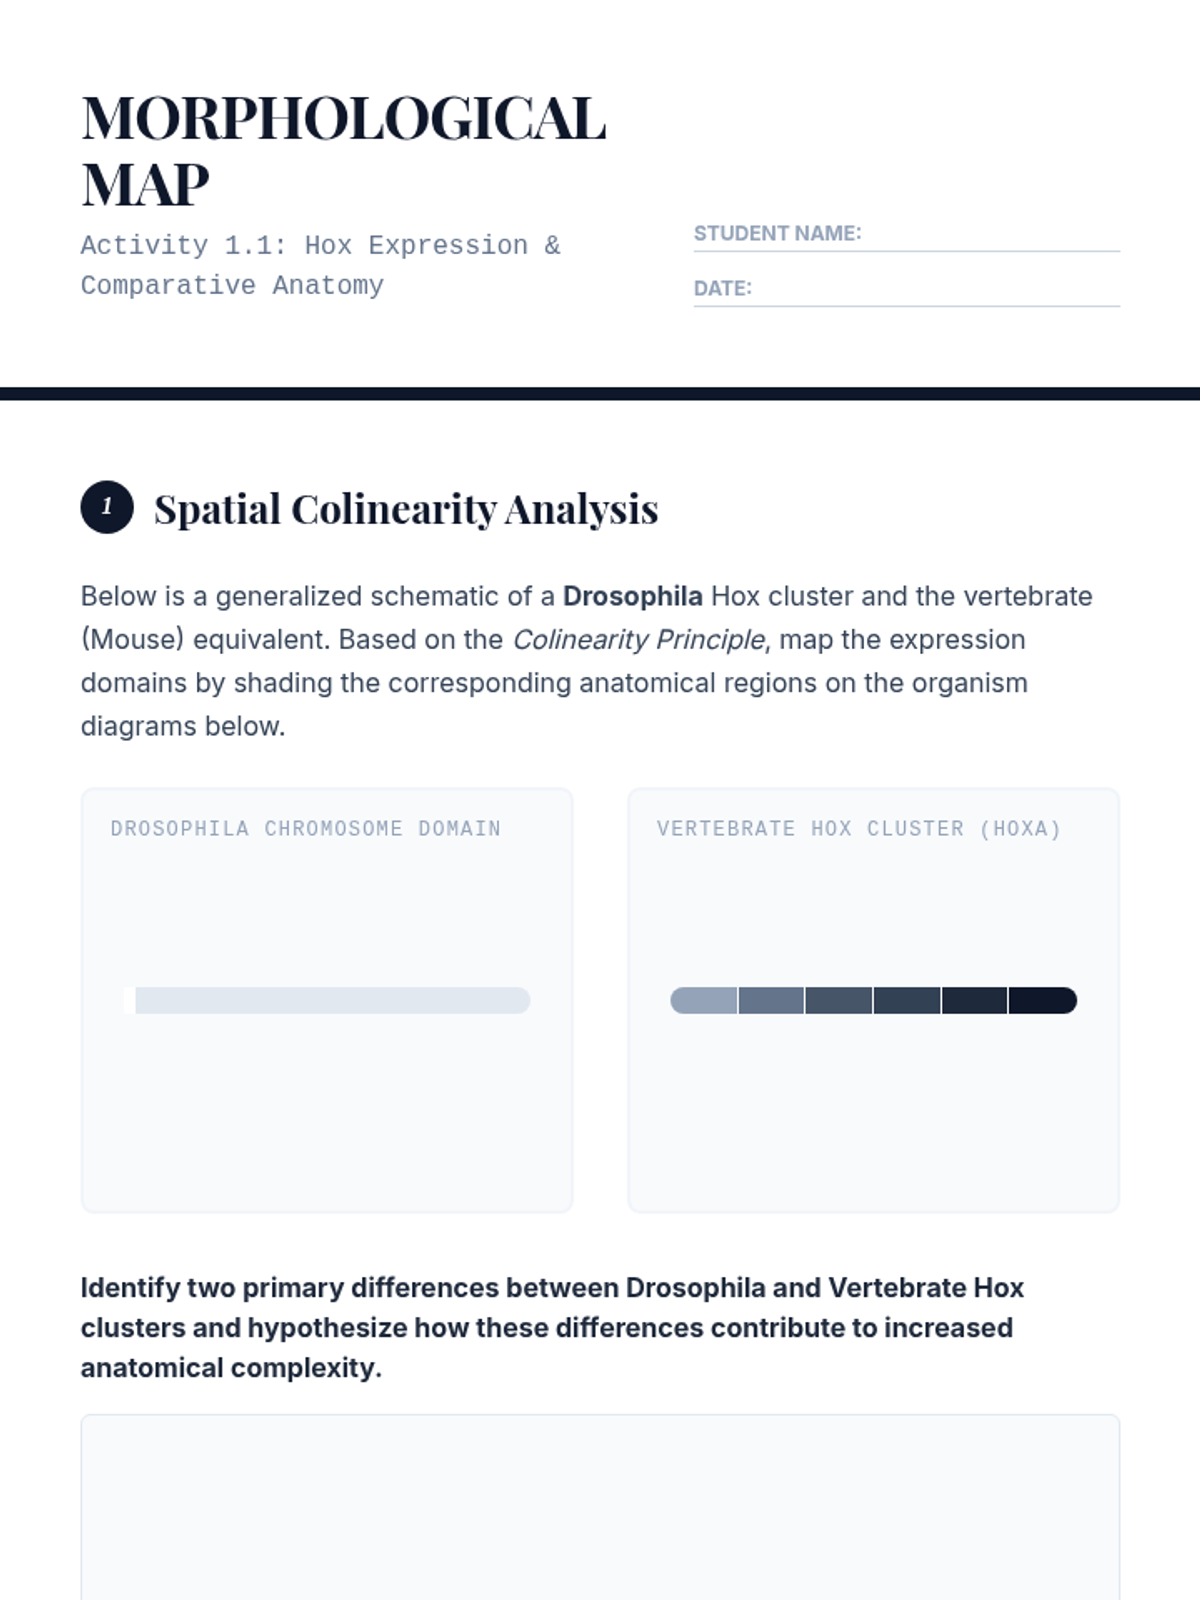
Task: Select the second HOXA segment from the left
Action: pos(771,1000)
